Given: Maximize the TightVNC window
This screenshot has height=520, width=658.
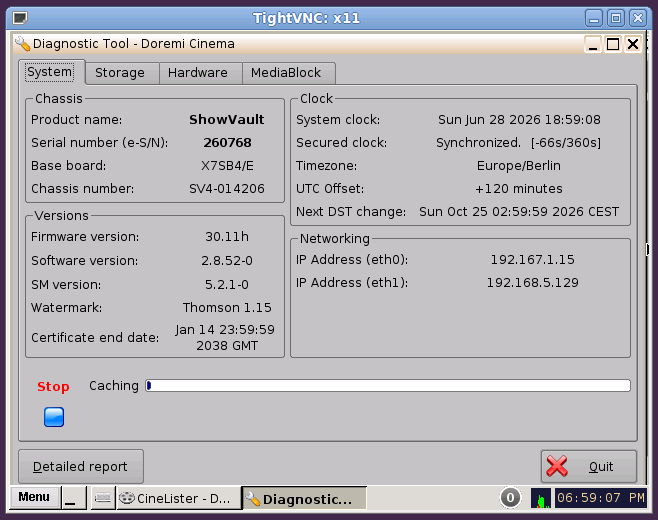Looking at the screenshot, I should [616, 18].
